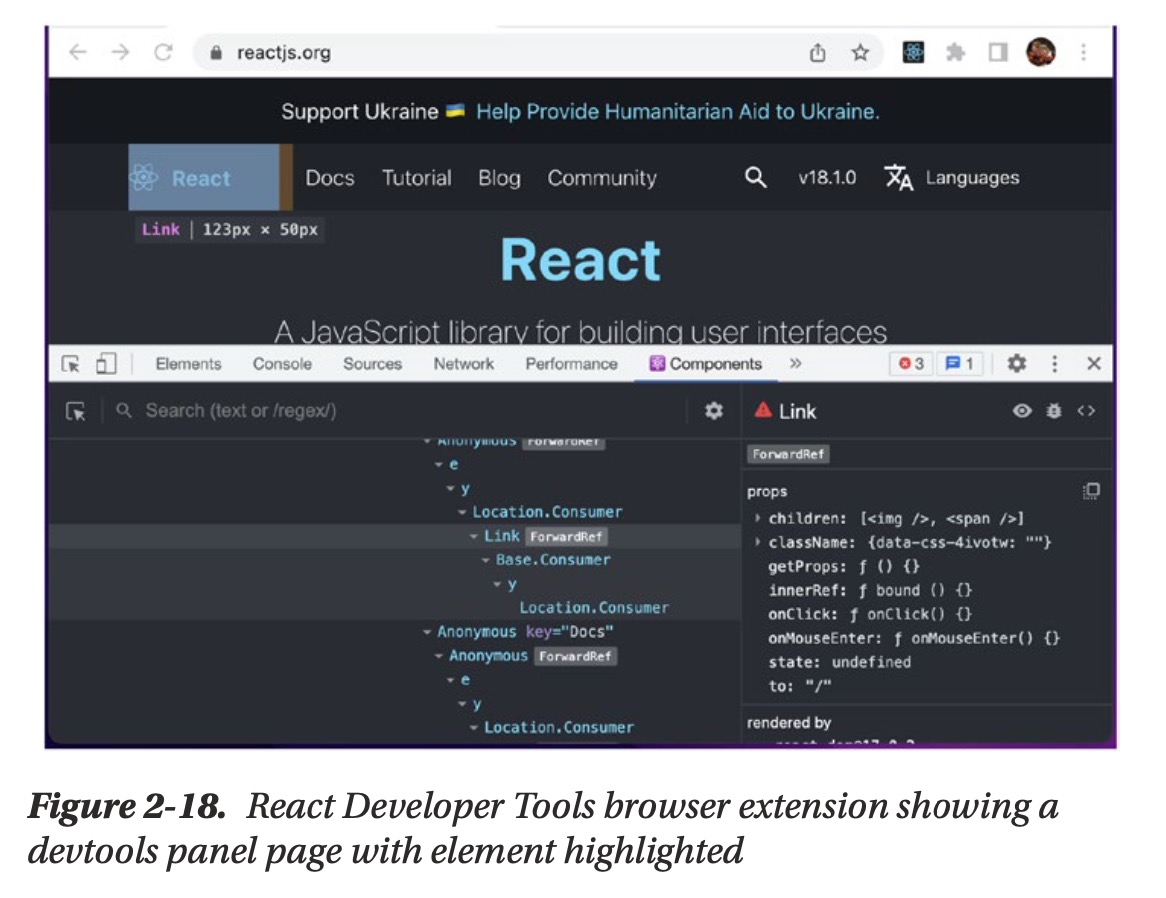Open the Network tab
The width and height of the screenshot is (1166, 898).
[x=463, y=364]
